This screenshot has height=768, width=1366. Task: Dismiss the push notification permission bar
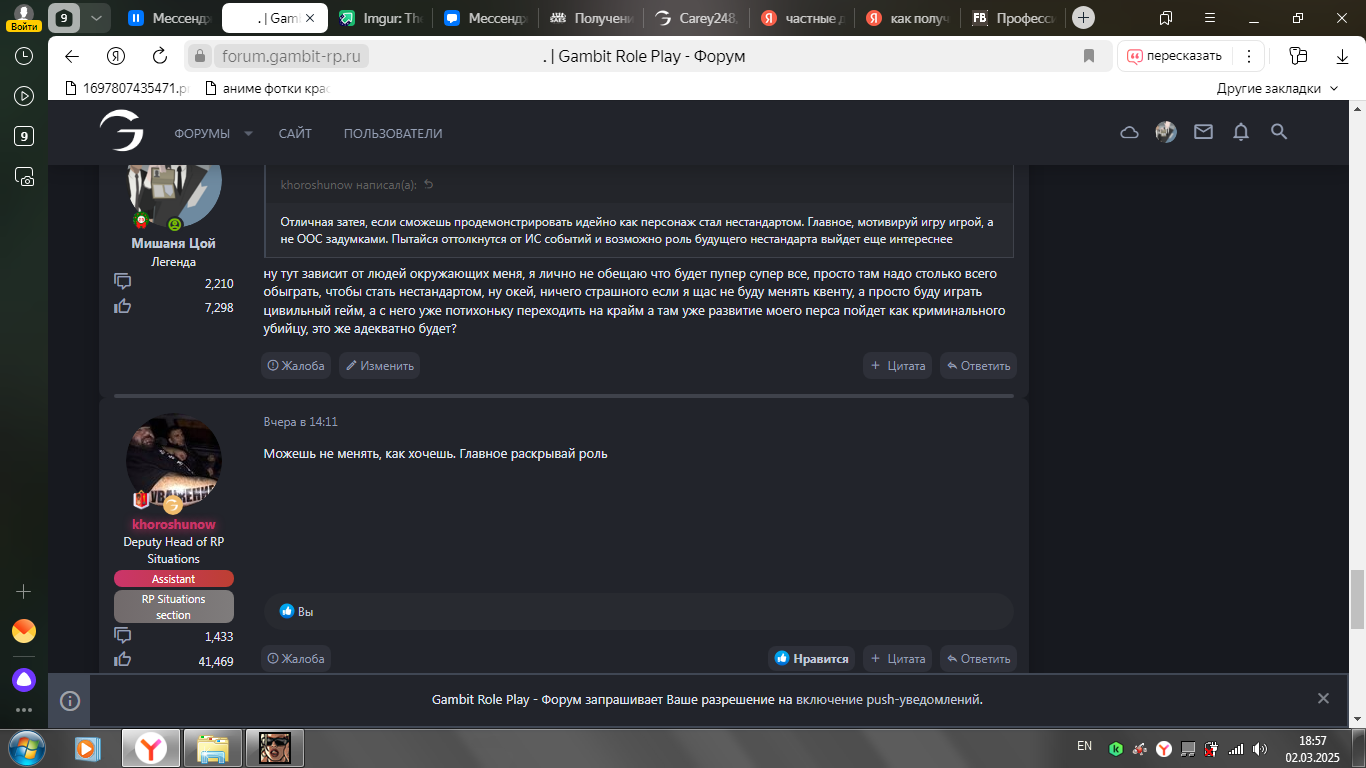click(x=1323, y=699)
